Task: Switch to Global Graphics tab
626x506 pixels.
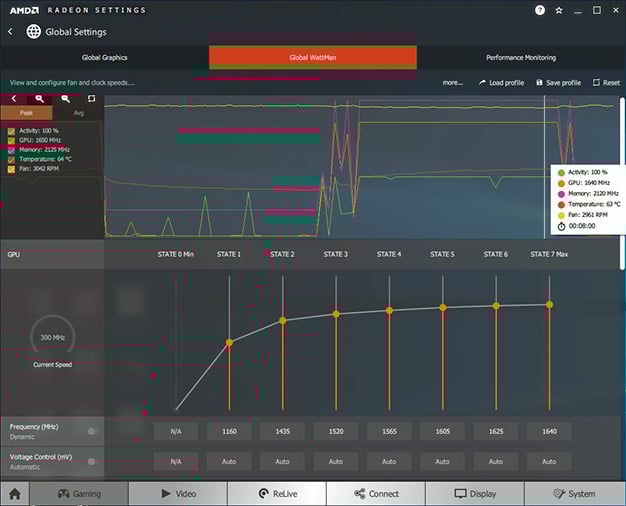Action: [x=104, y=58]
